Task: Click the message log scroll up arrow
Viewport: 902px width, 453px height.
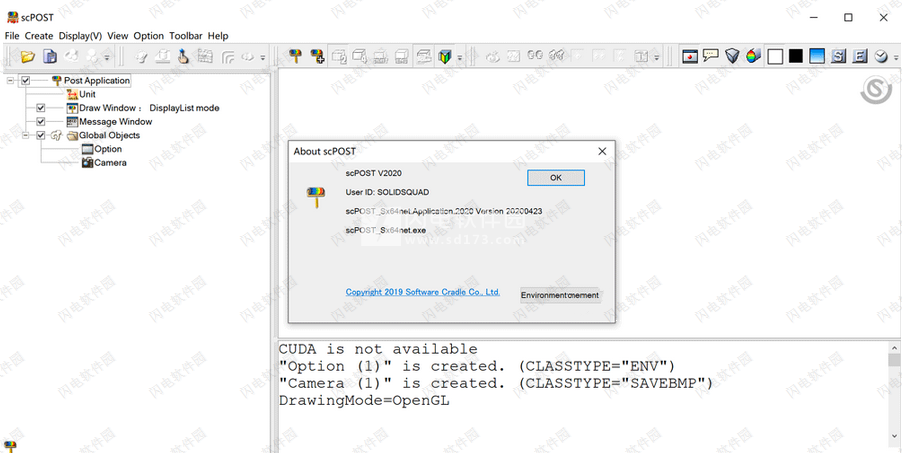Action: click(894, 347)
